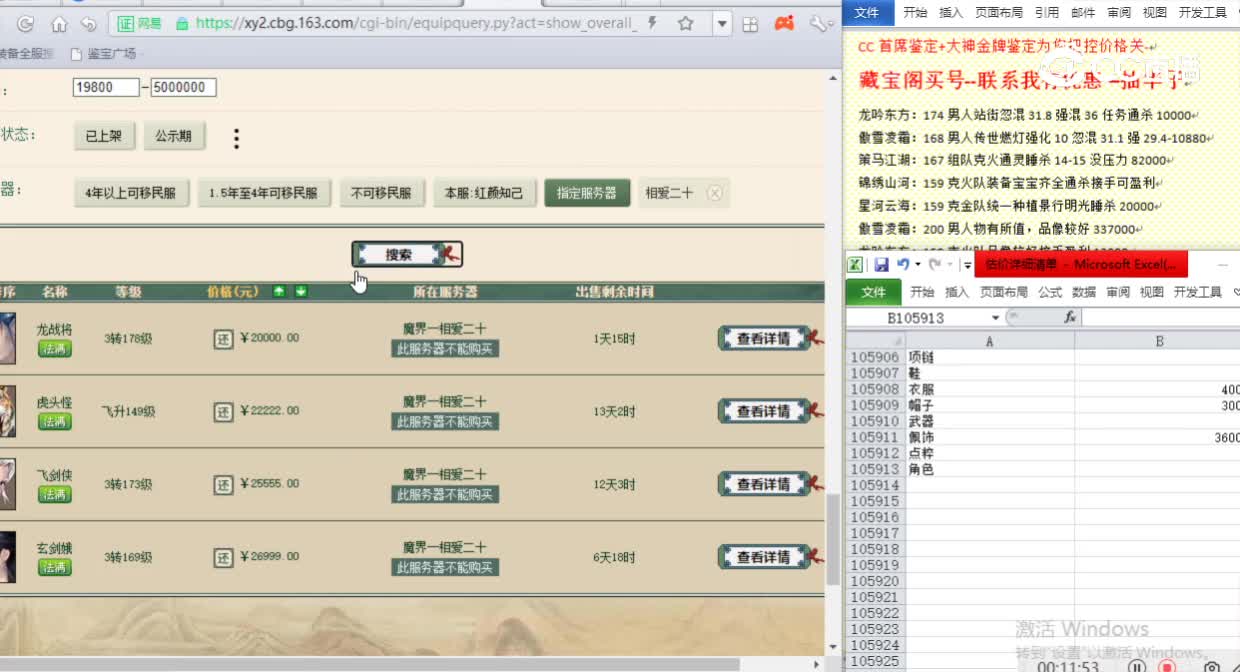Viewport: 1240px width, 672px height.
Task: Customize Excel quick access toolbar
Action: [x=967, y=265]
